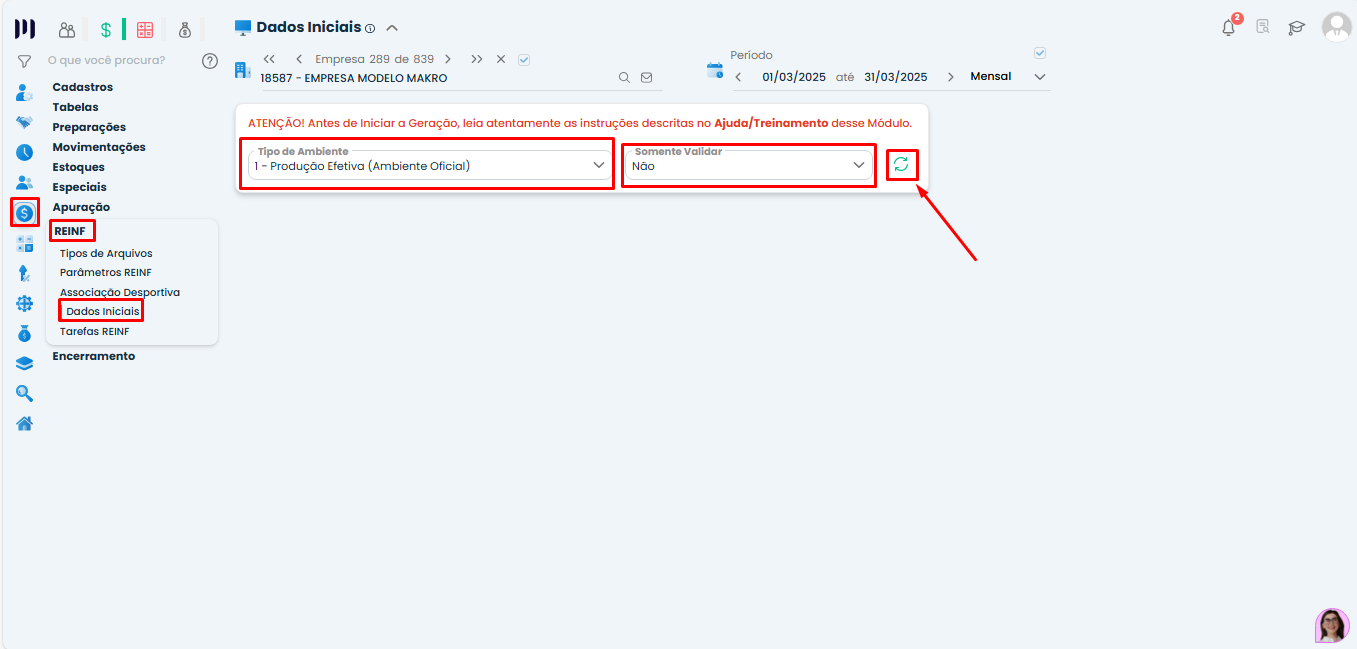The width and height of the screenshot is (1357, 649).
Task: Toggle the checkbox above the period selector
Action: pyautogui.click(x=1040, y=53)
